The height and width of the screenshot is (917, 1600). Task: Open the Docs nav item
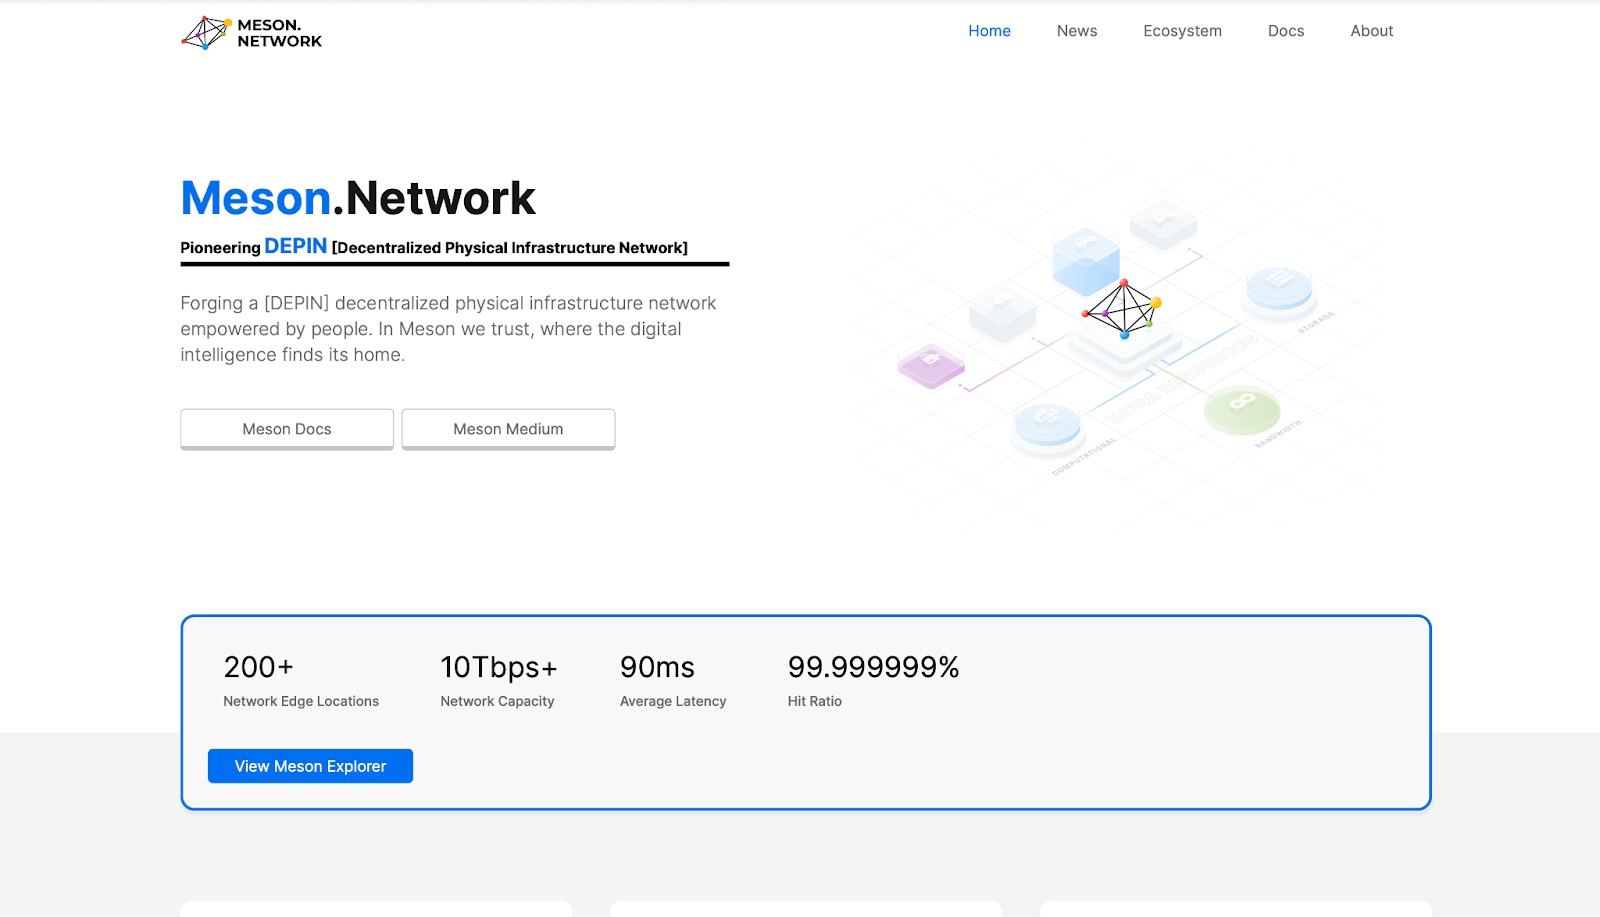1286,31
